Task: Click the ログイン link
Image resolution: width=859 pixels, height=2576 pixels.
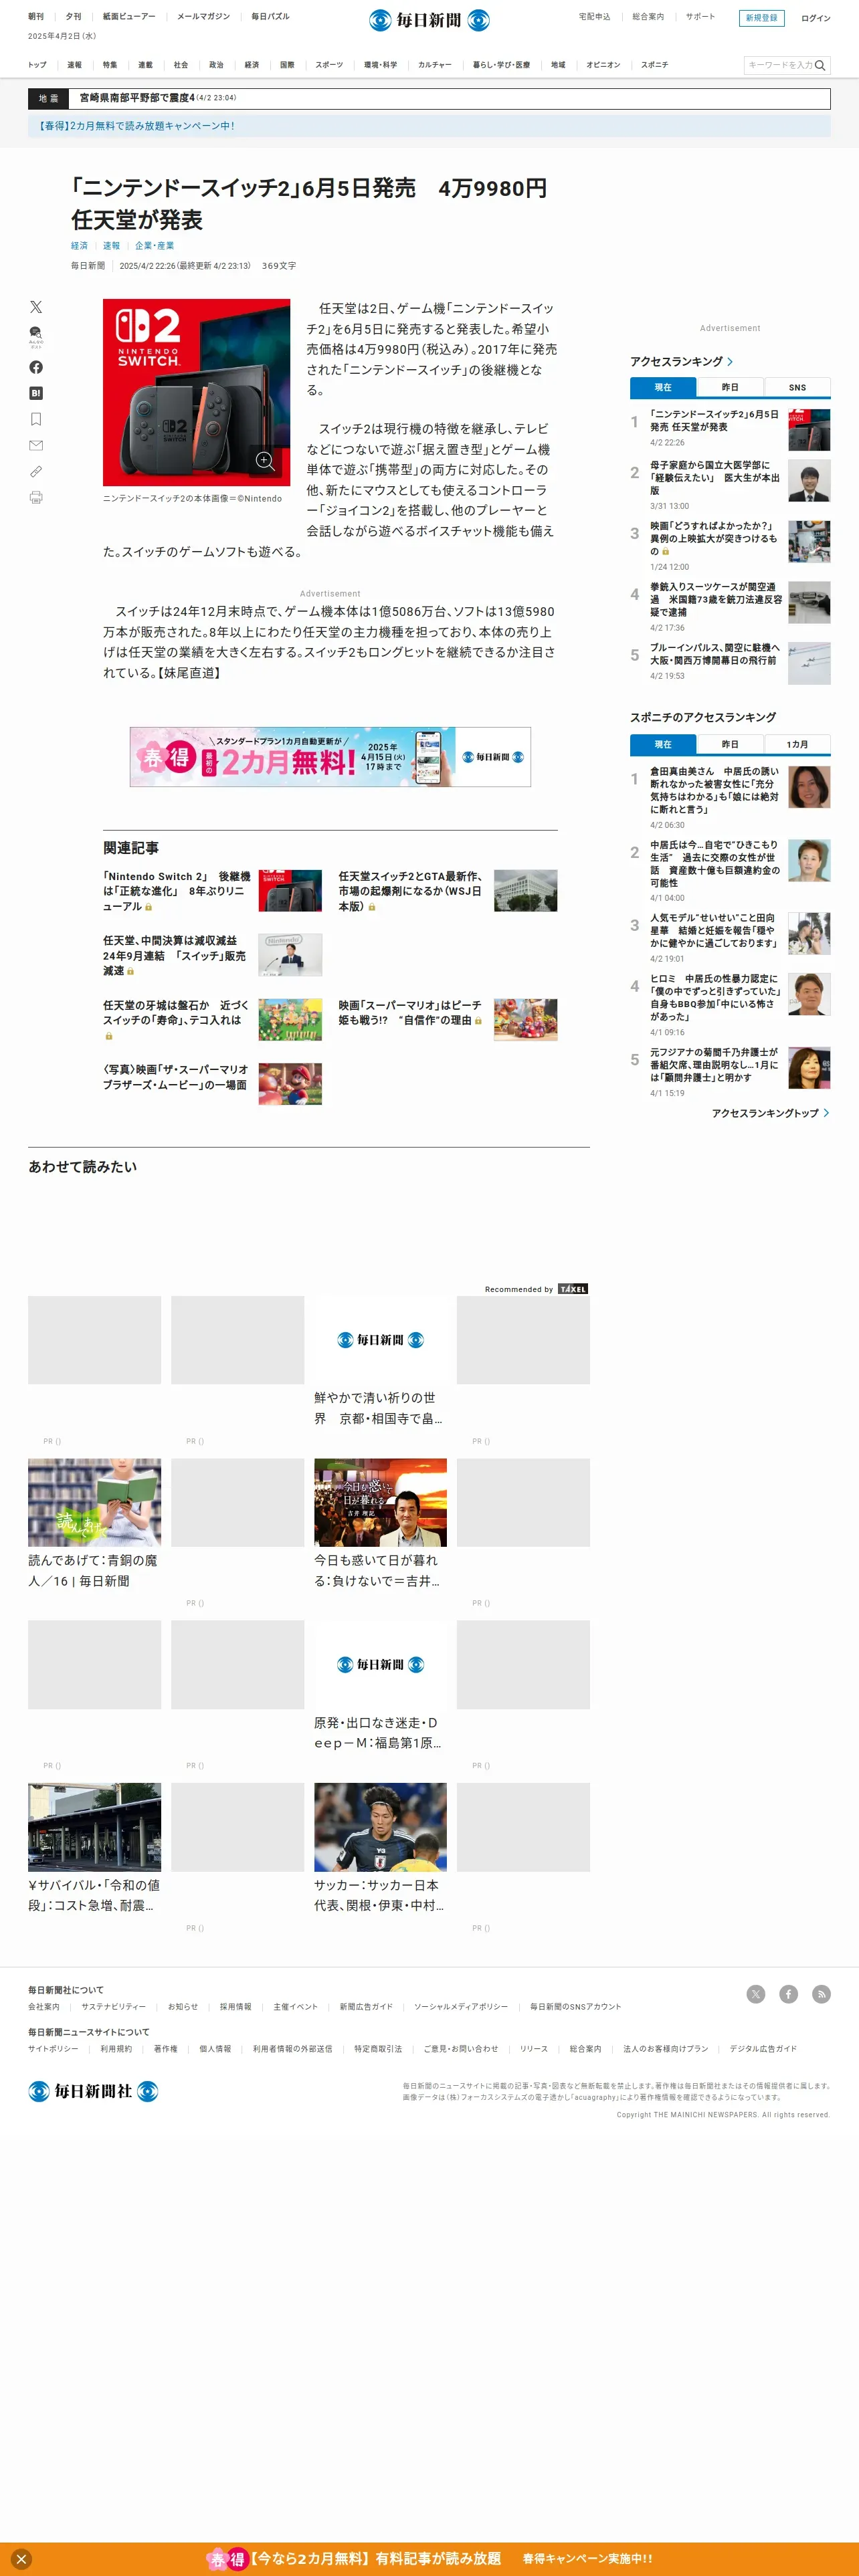Action: pyautogui.click(x=815, y=18)
